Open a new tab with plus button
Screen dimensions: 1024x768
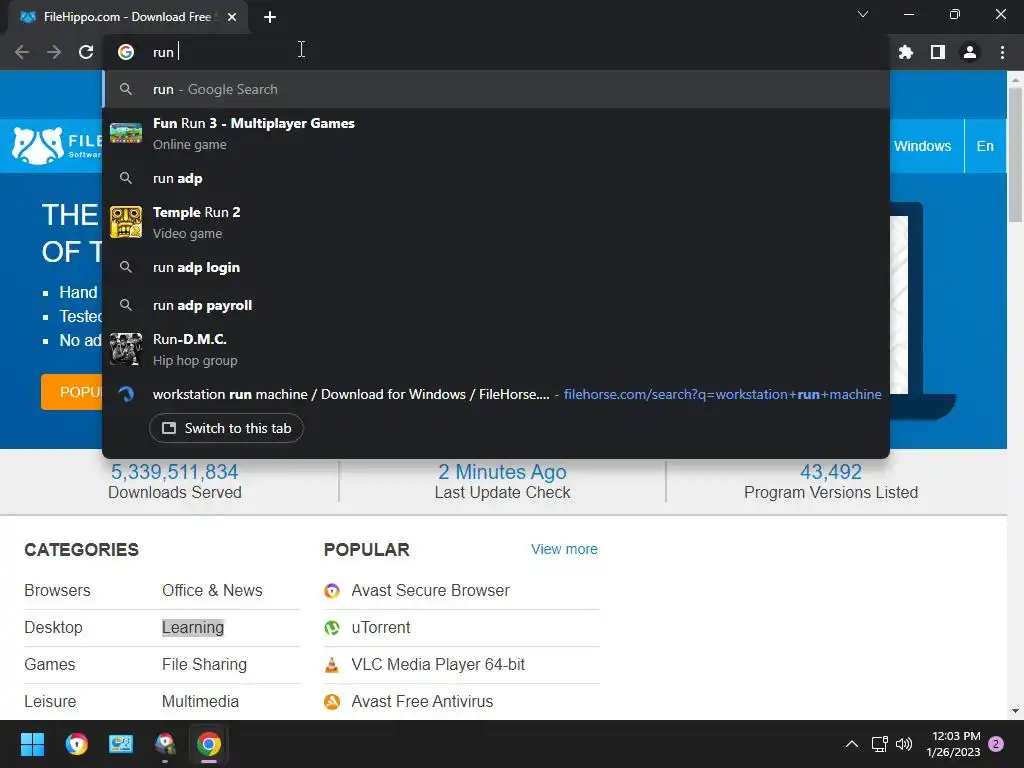(270, 17)
